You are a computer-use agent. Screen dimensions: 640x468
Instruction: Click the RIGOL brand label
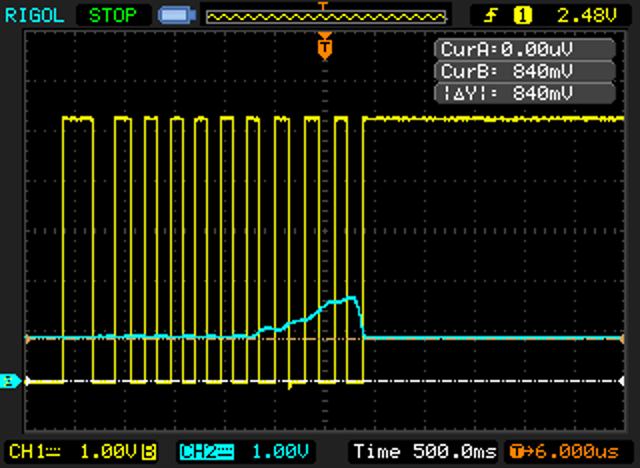click(34, 16)
